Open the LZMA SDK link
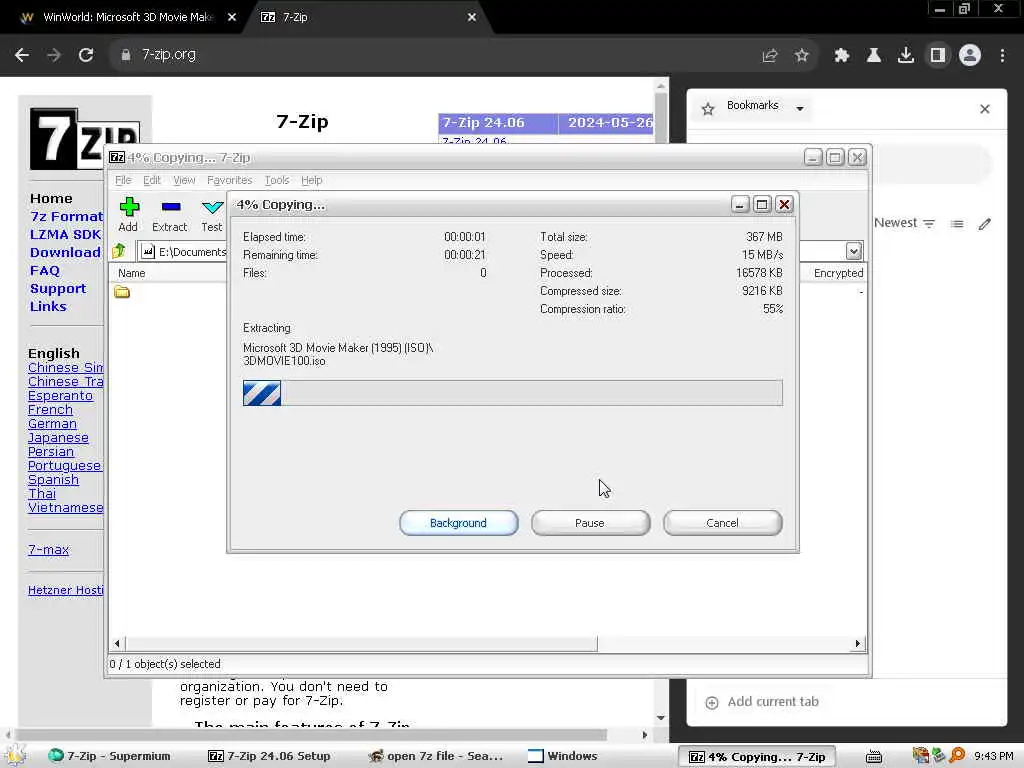The width and height of the screenshot is (1024, 768). (65, 234)
